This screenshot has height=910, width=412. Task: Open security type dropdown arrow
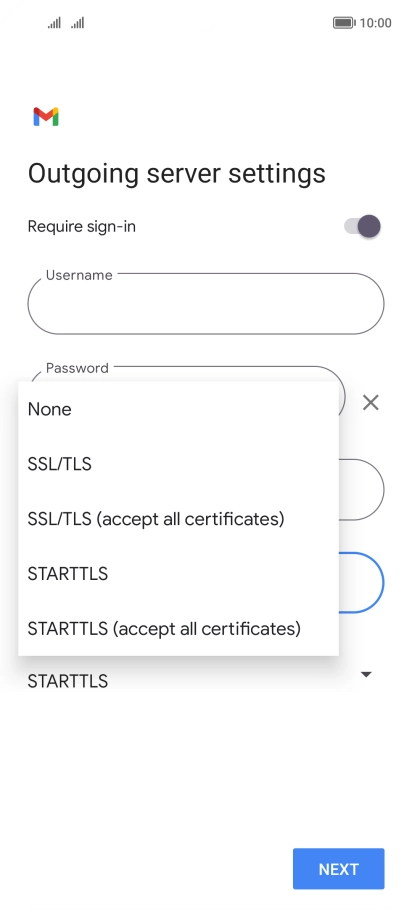point(366,674)
